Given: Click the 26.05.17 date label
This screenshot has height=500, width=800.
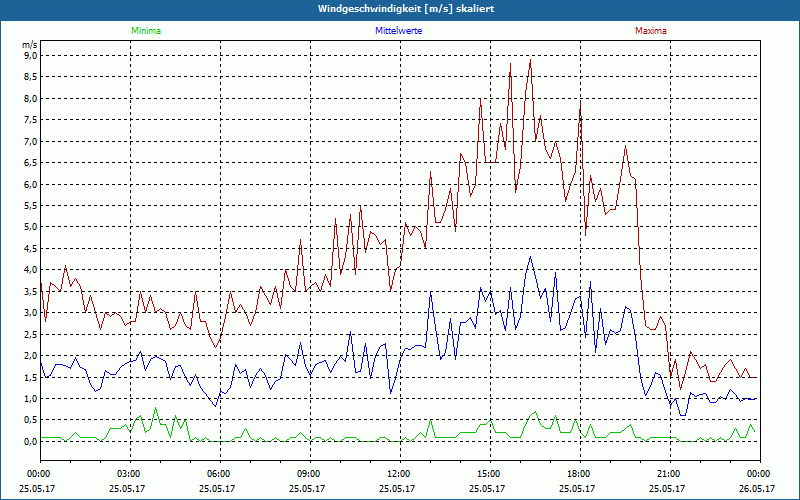Looking at the screenshot, I should pyautogui.click(x=757, y=488).
